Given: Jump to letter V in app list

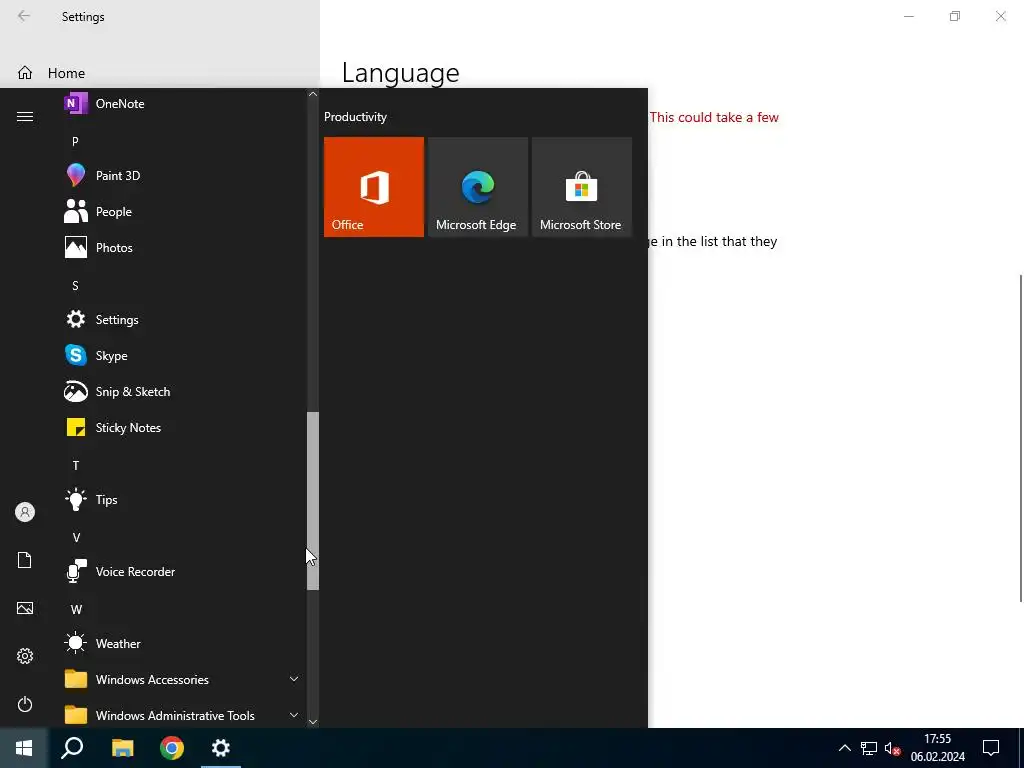Looking at the screenshot, I should 76,537.
